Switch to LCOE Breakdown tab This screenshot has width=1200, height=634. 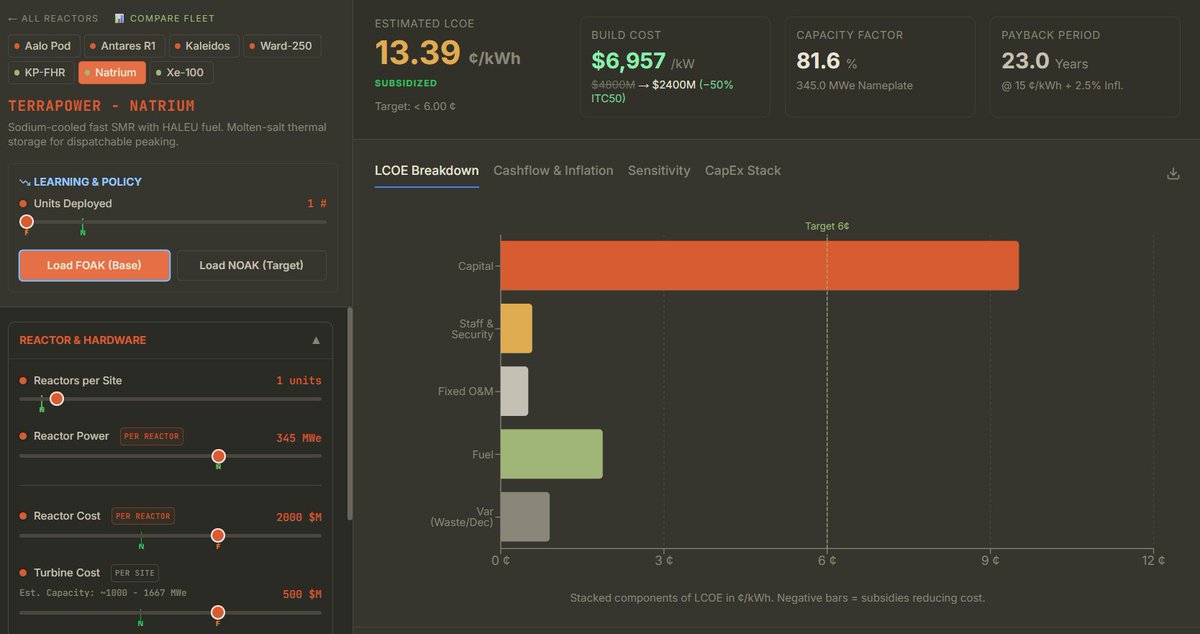coord(427,171)
